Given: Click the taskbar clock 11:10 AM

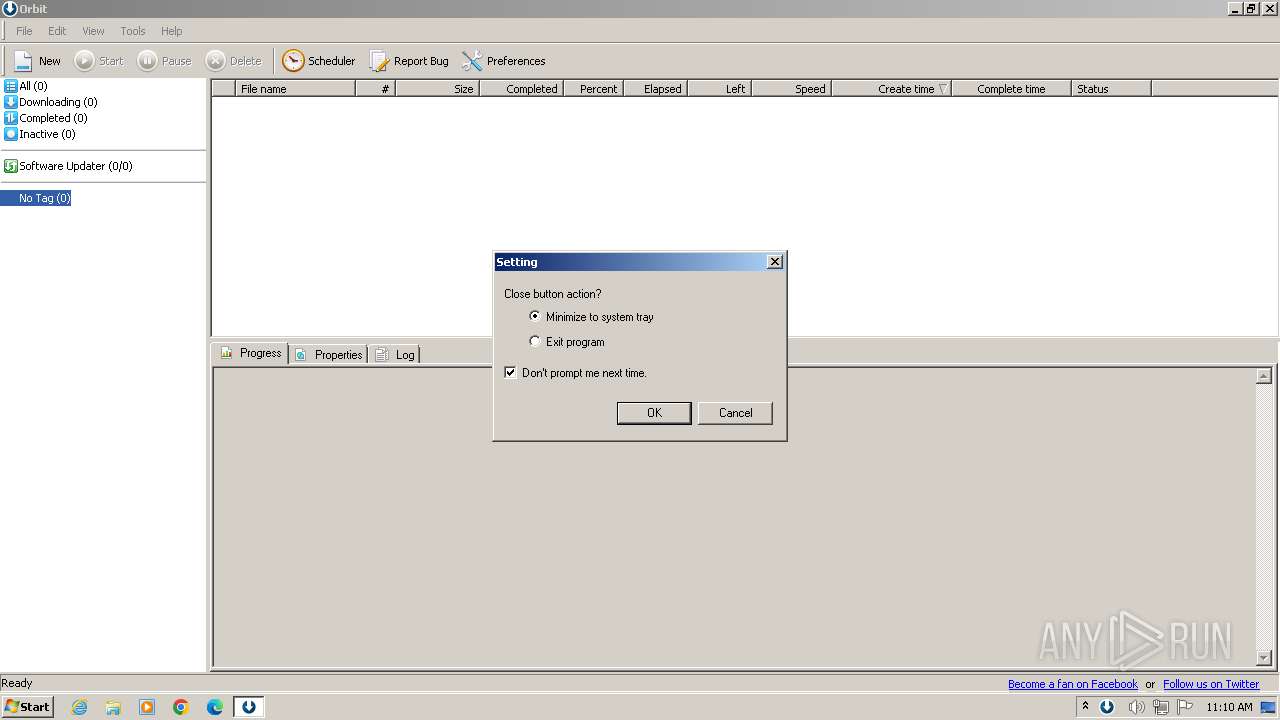Looking at the screenshot, I should coord(1229,707).
